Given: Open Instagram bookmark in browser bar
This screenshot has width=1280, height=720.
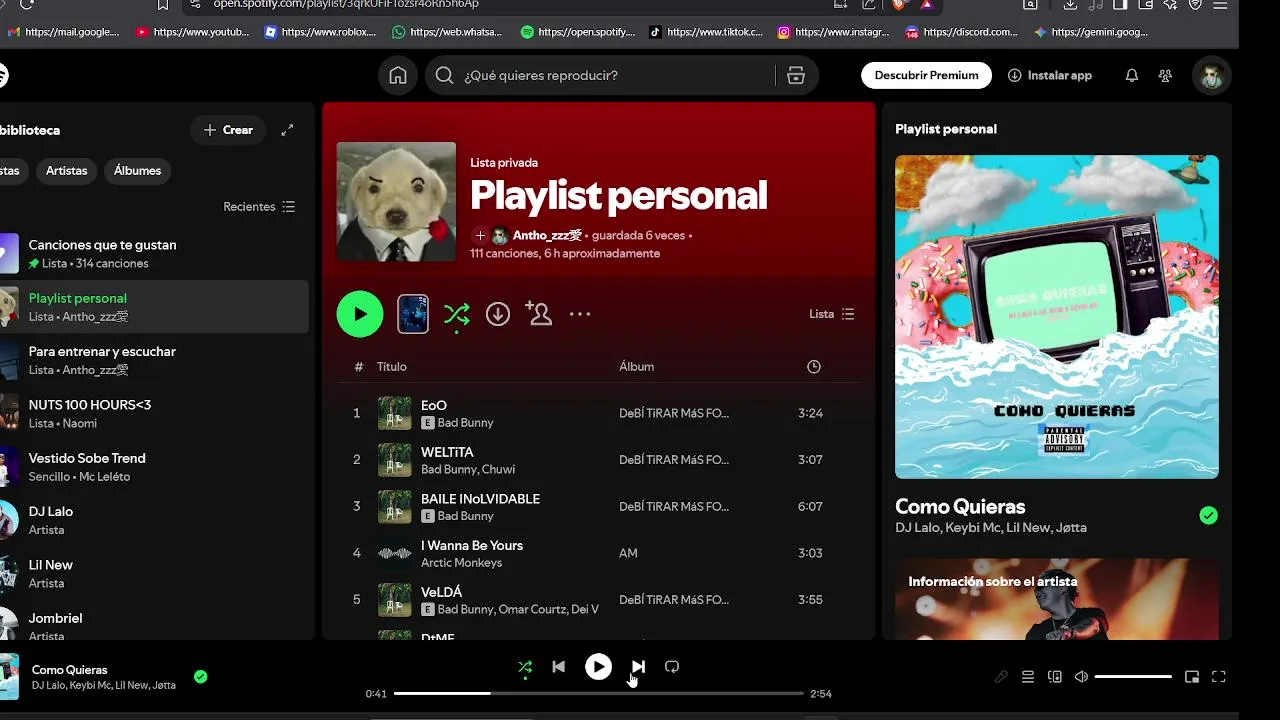Looking at the screenshot, I should (x=834, y=32).
